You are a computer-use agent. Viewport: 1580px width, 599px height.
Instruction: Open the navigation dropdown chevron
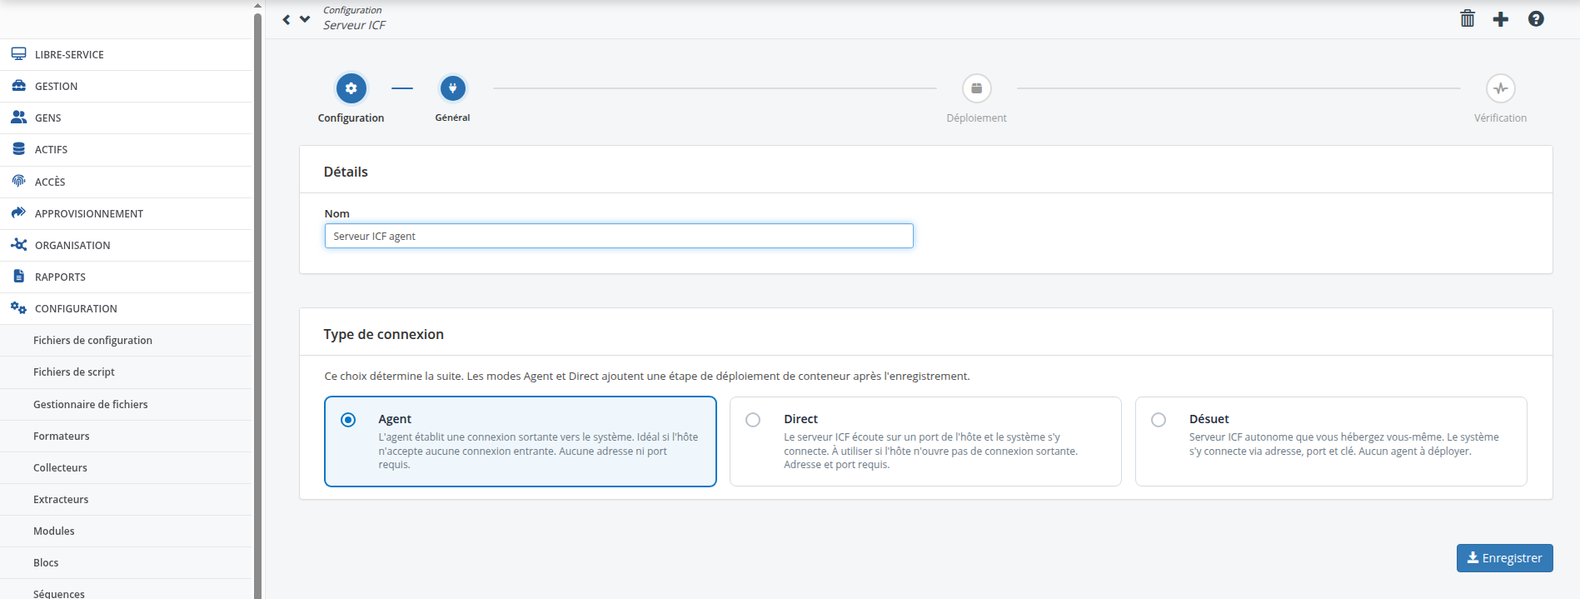tap(305, 19)
